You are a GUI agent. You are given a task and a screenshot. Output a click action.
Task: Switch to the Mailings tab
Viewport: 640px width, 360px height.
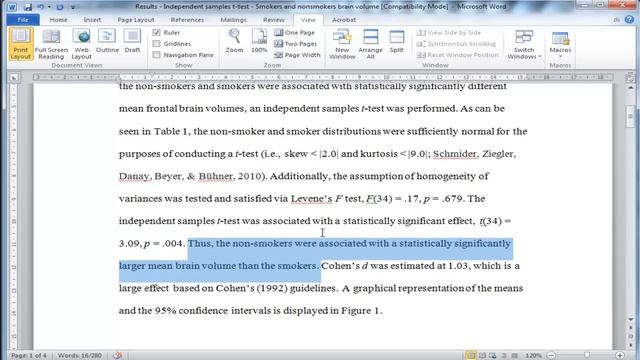[233, 20]
